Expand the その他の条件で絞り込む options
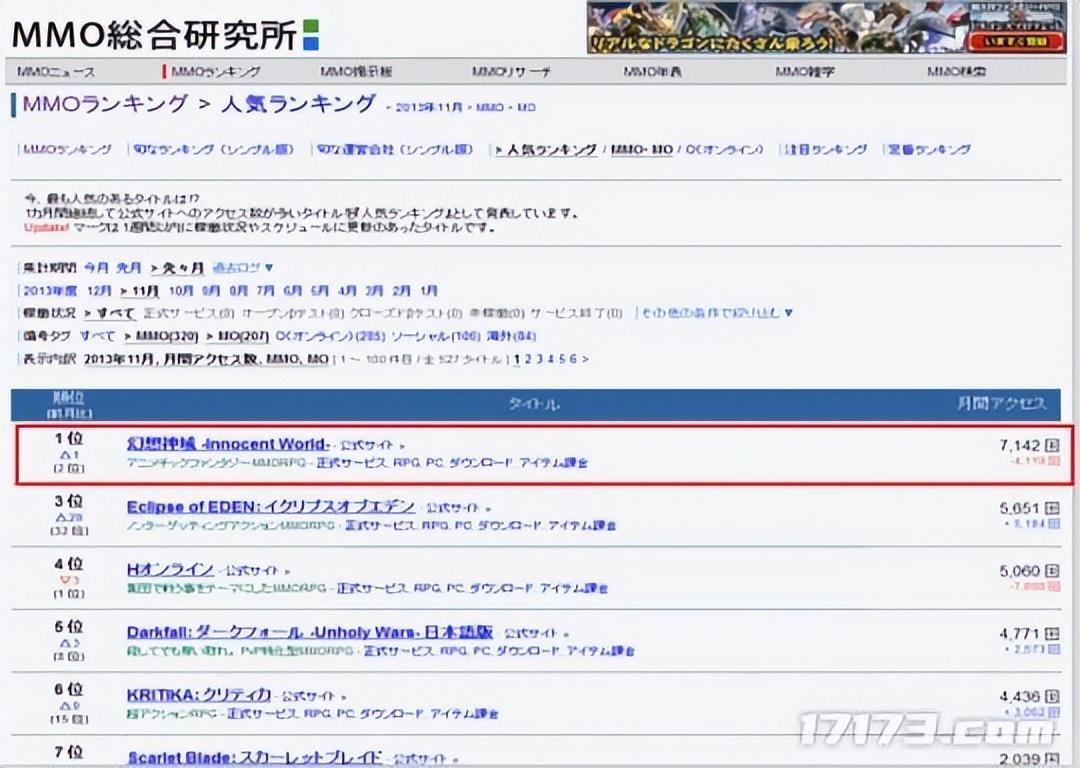 coord(715,313)
